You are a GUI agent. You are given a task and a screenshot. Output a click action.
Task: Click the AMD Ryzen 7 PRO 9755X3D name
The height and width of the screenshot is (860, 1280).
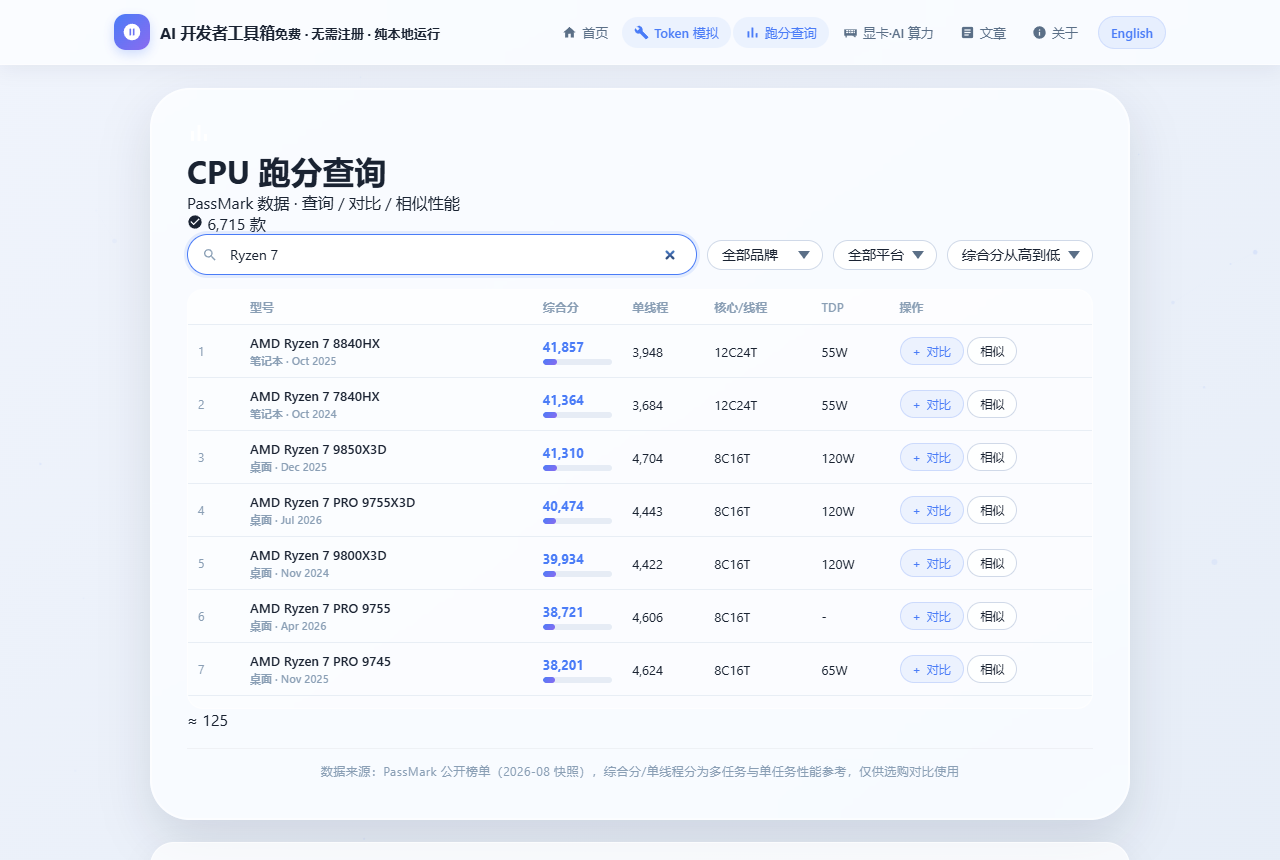point(332,502)
